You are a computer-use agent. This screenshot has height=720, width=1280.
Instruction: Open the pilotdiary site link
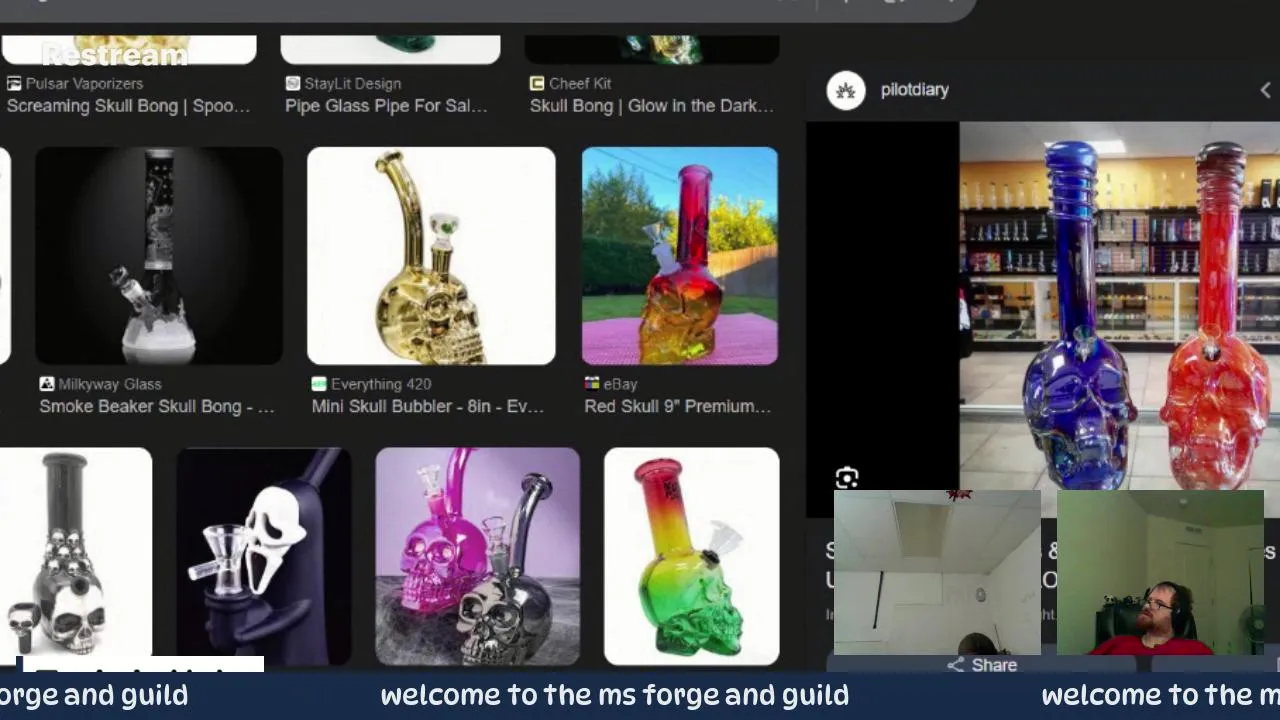pos(914,90)
